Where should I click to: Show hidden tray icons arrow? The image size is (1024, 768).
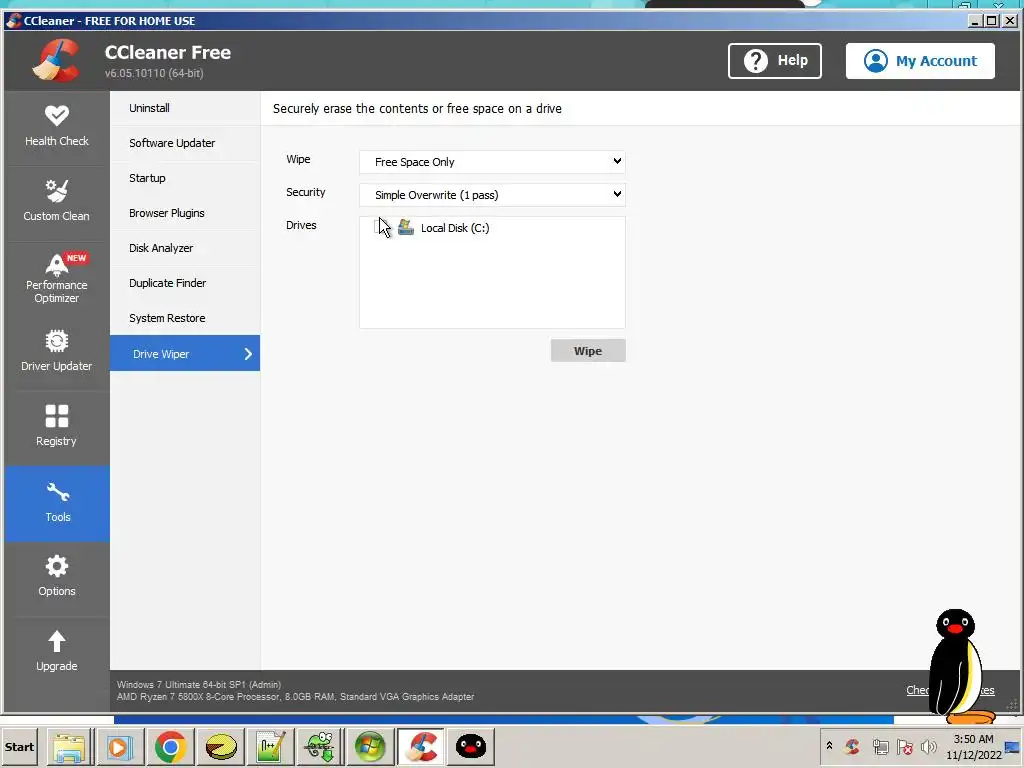click(829, 746)
